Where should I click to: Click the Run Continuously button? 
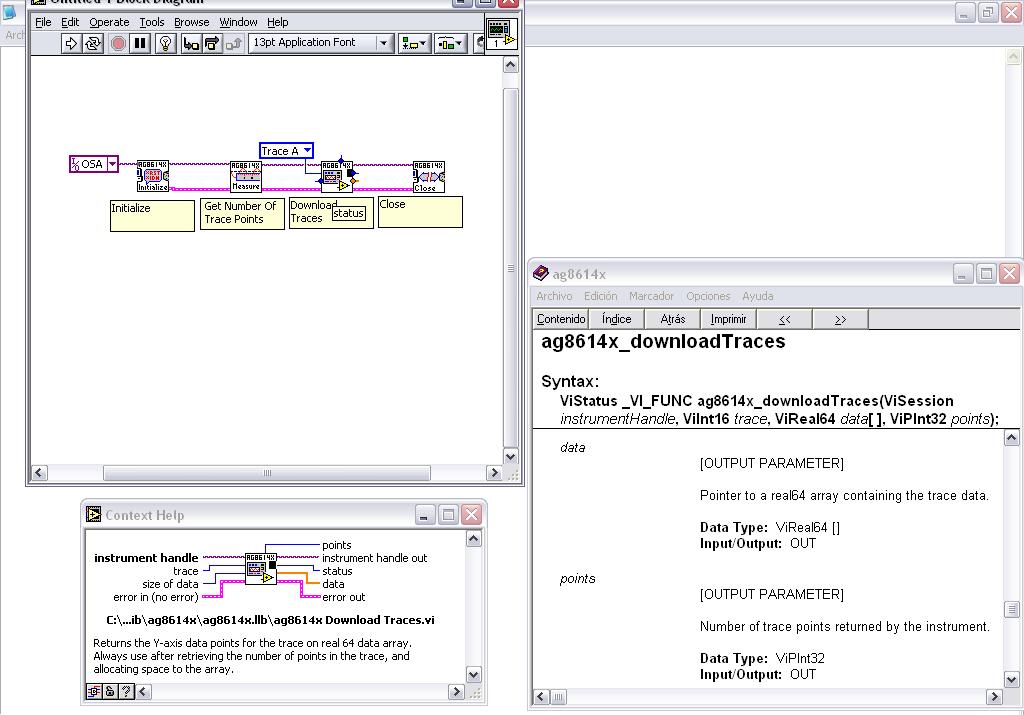[x=93, y=43]
